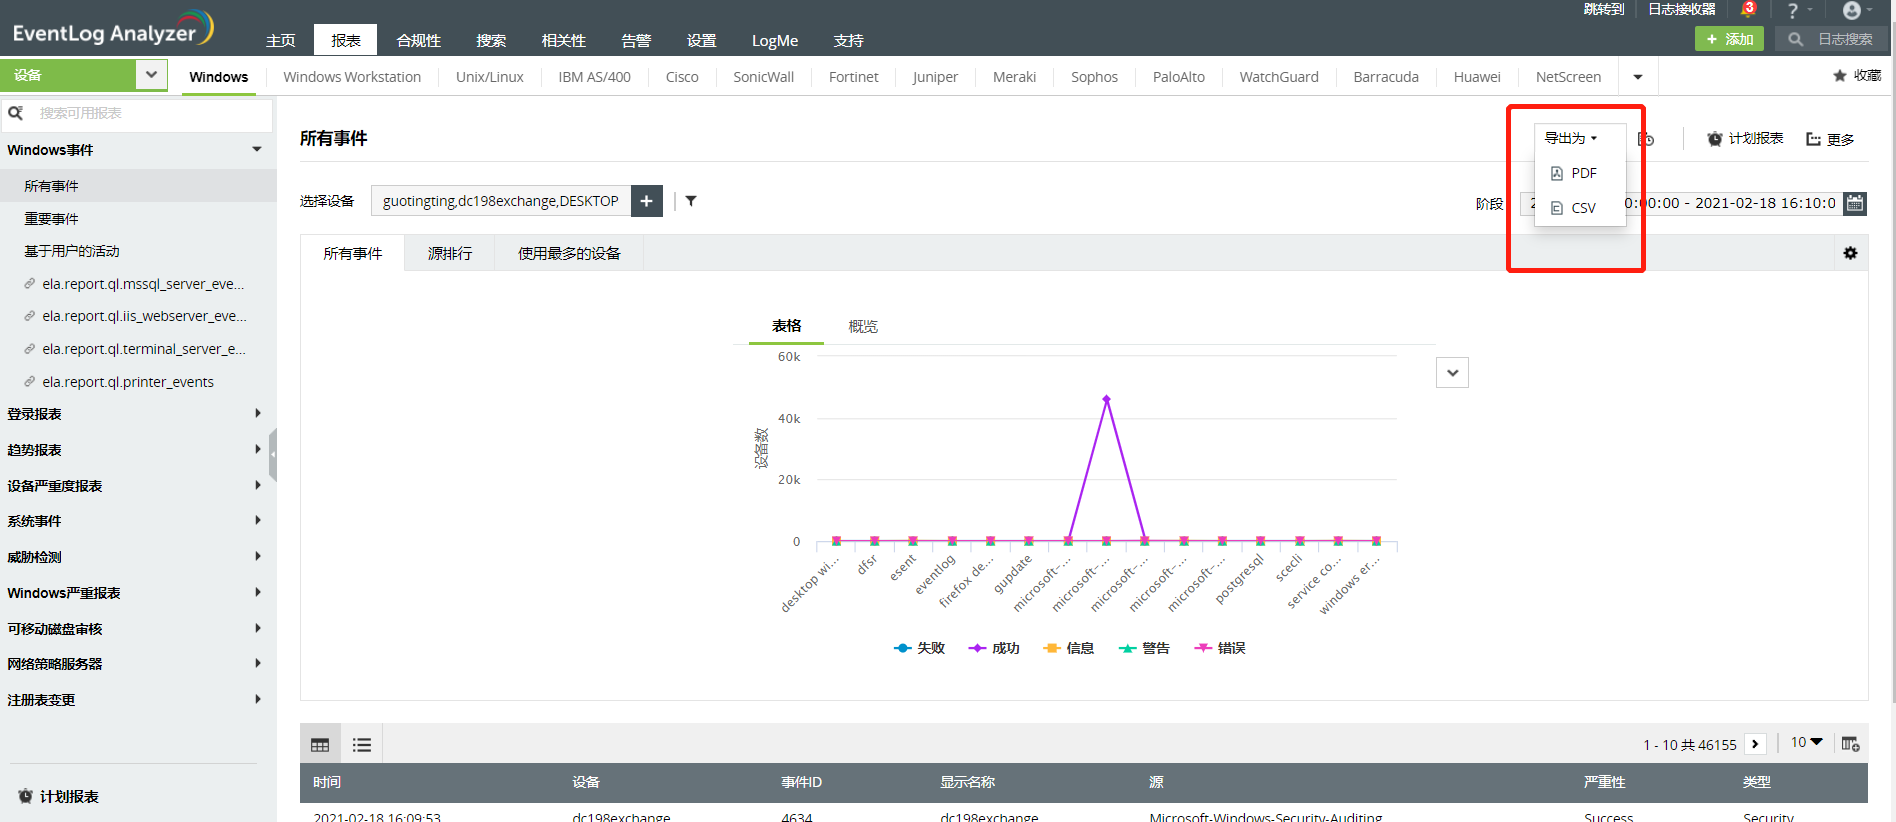
Task: Open chart settings gear icon
Action: 1851,253
